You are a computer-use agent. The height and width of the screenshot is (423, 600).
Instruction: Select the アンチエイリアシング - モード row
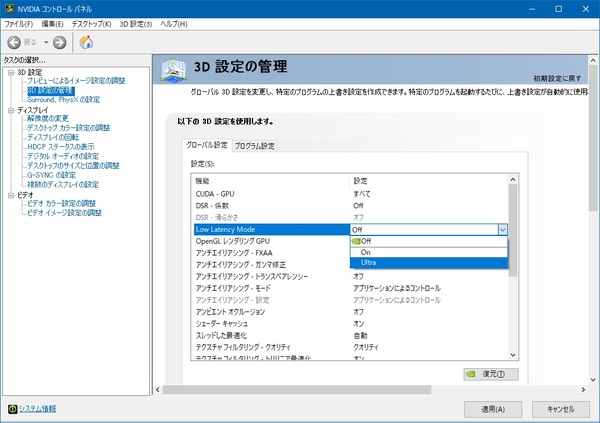tap(350, 288)
